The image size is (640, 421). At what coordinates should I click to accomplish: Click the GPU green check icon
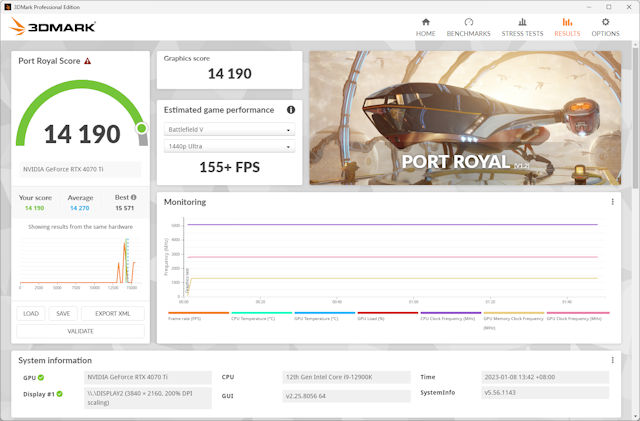click(x=41, y=378)
